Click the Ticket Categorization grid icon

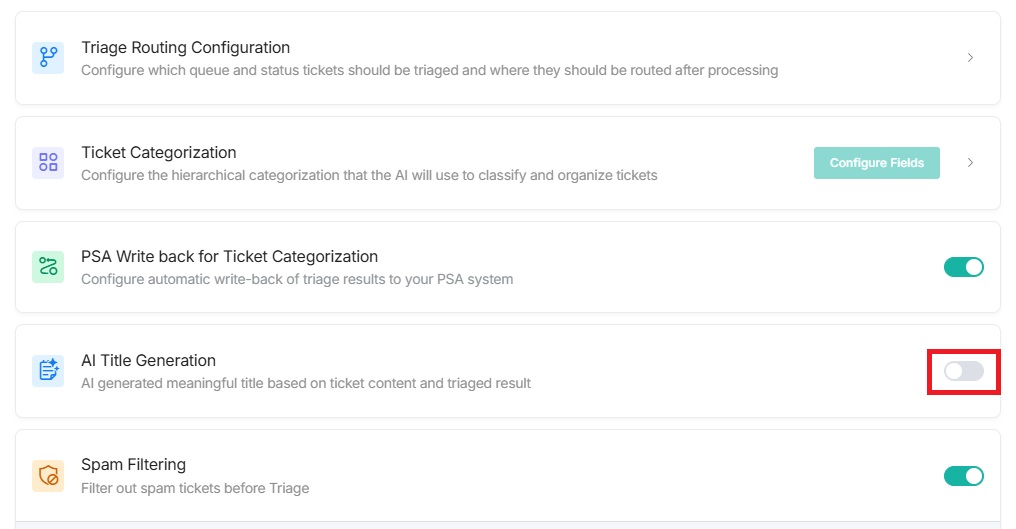click(48, 162)
